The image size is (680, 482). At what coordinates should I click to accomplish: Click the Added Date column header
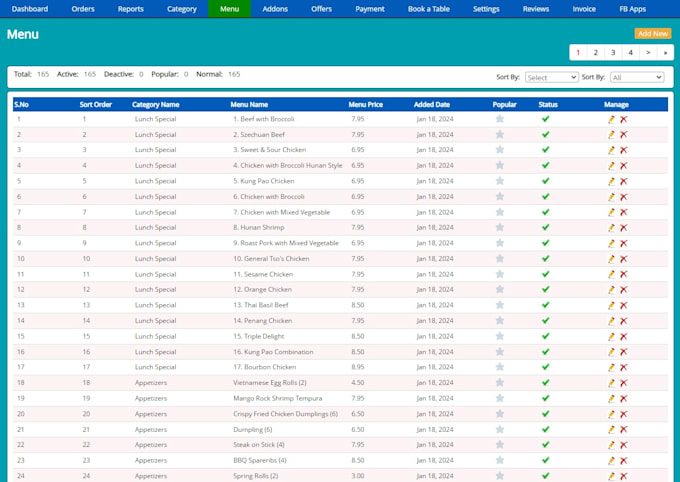coord(432,105)
